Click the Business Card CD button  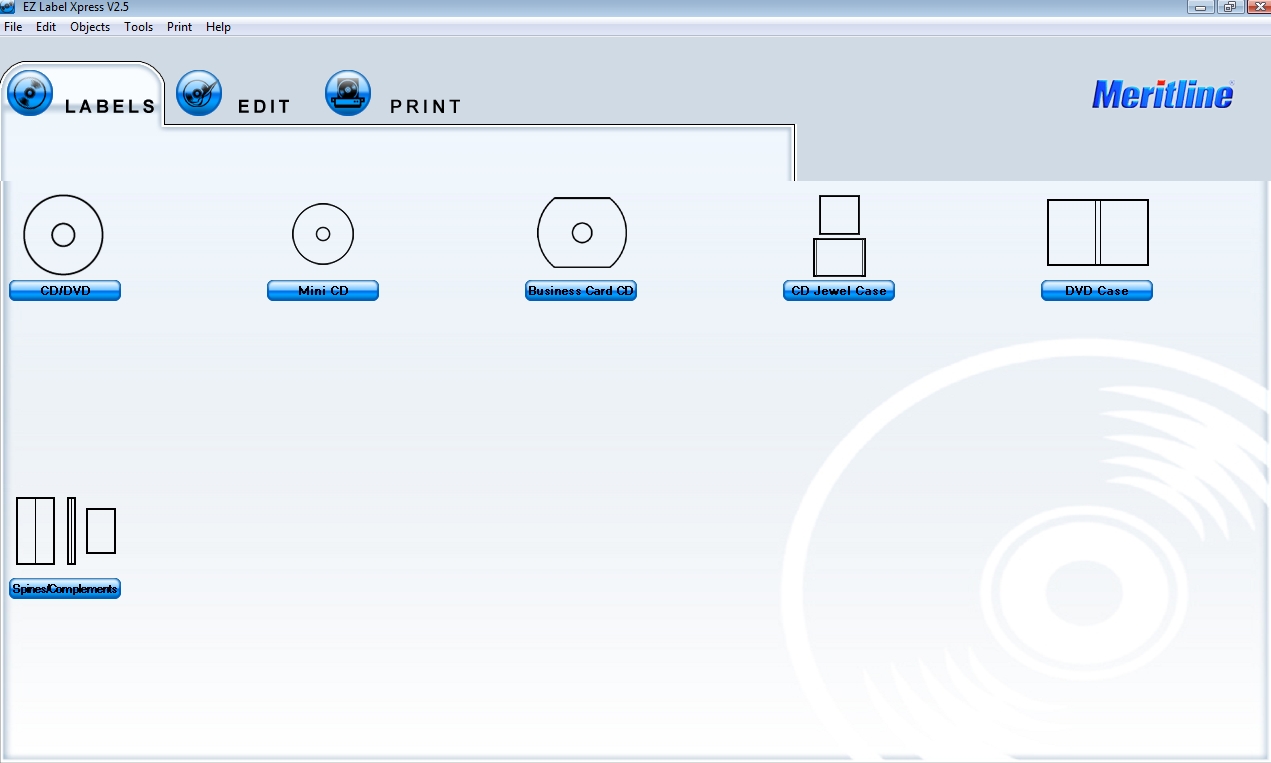click(x=581, y=290)
